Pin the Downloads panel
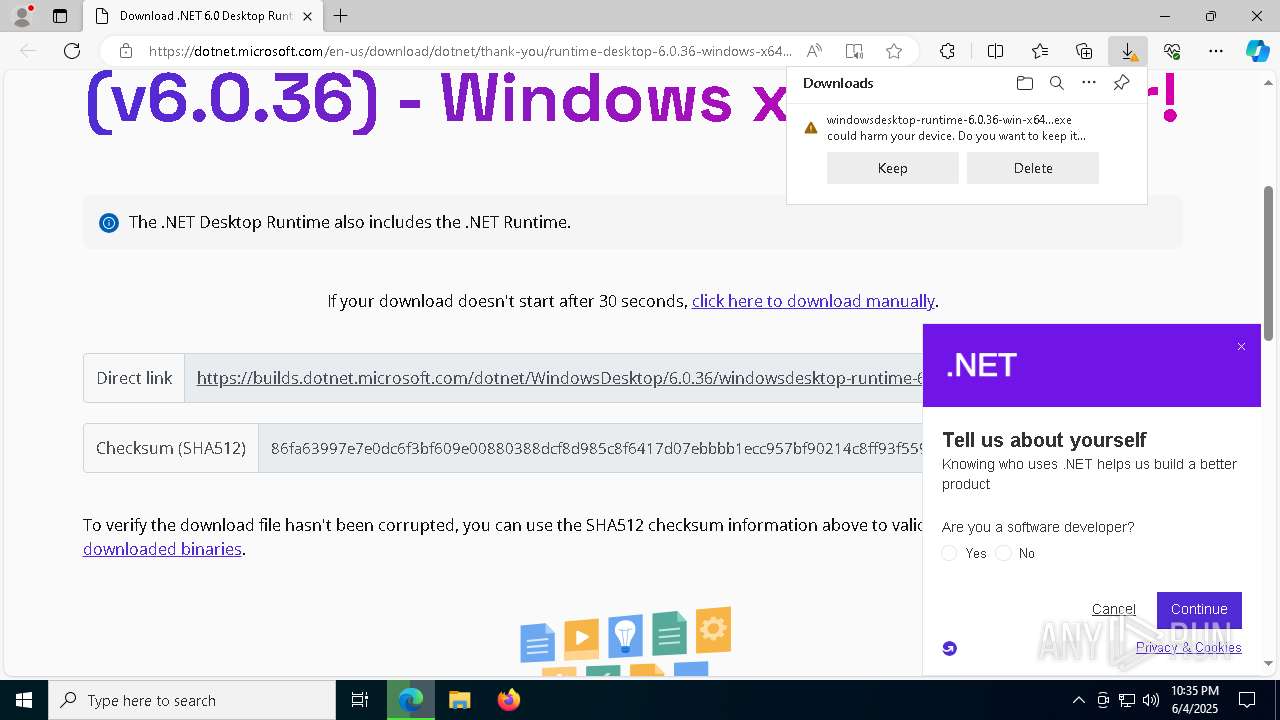 tap(1121, 83)
